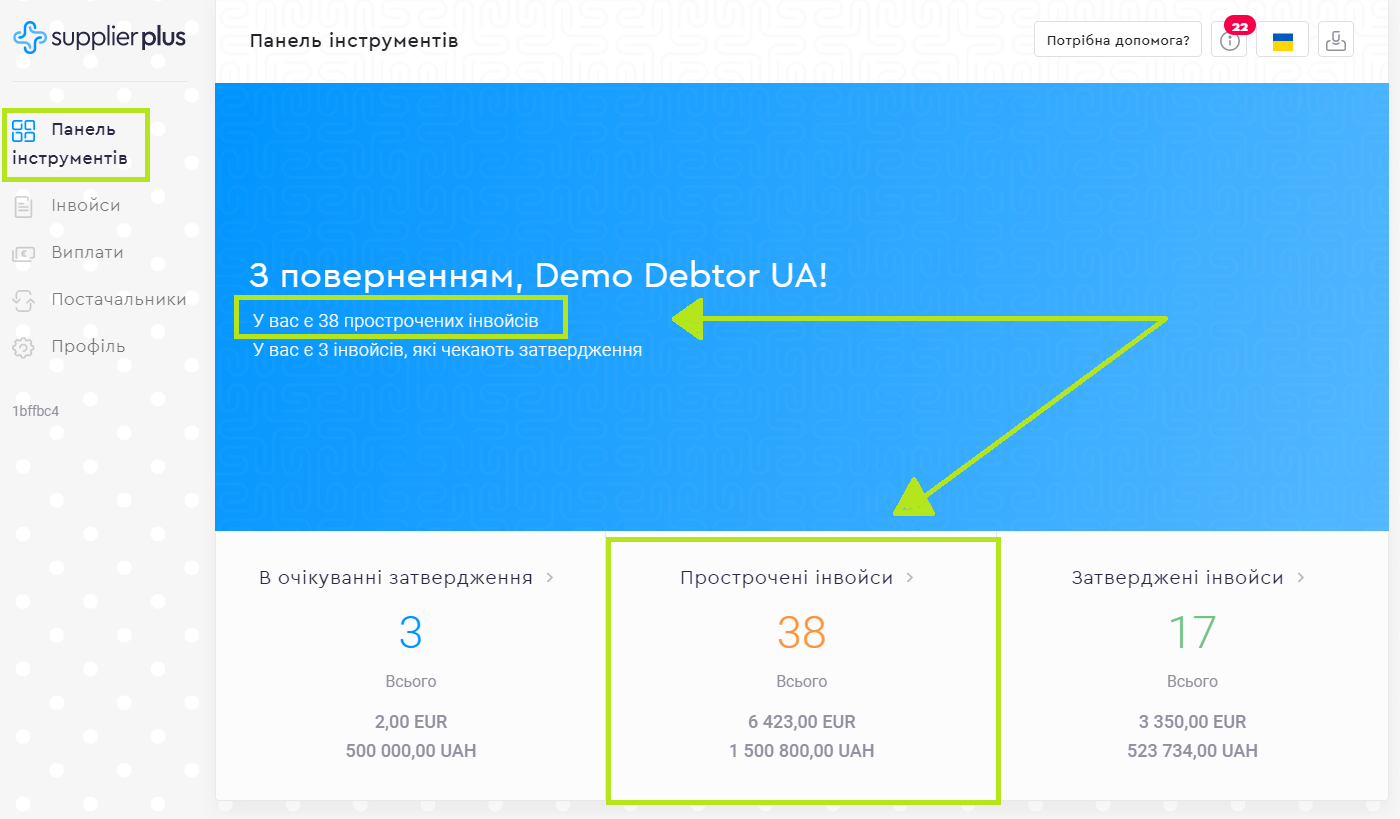Image resolution: width=1400 pixels, height=819 pixels.
Task: Open the info notifications icon
Action: pyautogui.click(x=1230, y=41)
